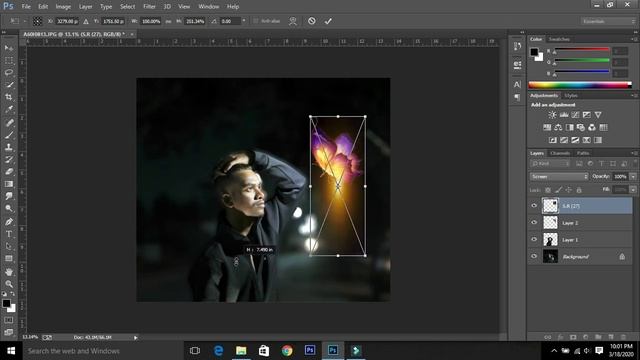Viewport: 640px width, 360px height.
Task: Open the Image menu
Action: [63, 7]
